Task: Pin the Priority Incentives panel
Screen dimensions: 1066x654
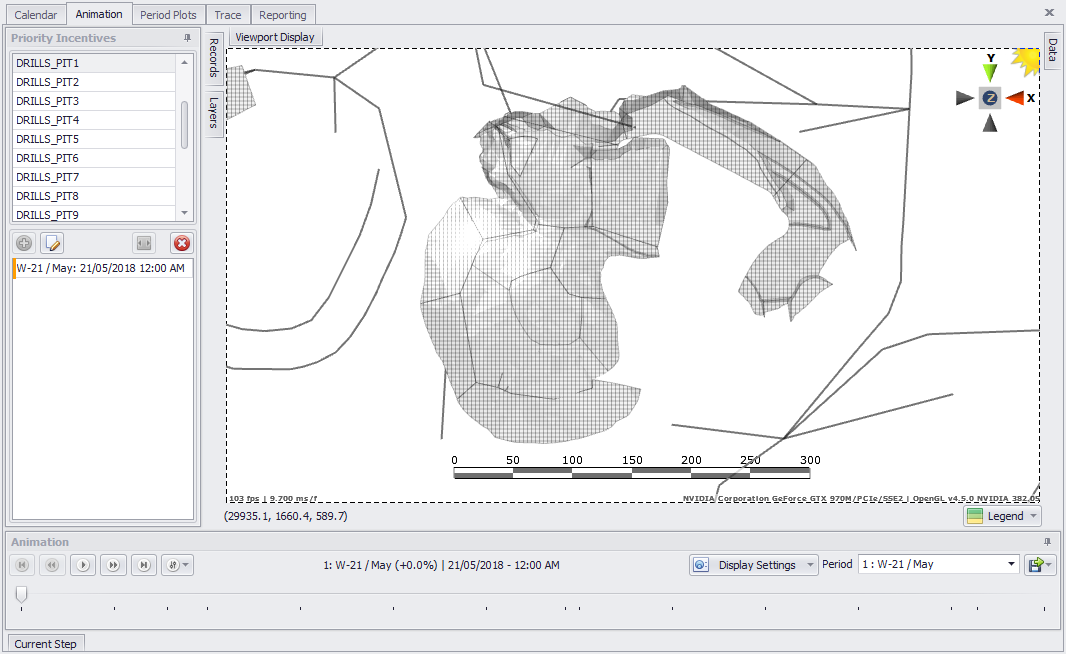Action: pos(187,38)
